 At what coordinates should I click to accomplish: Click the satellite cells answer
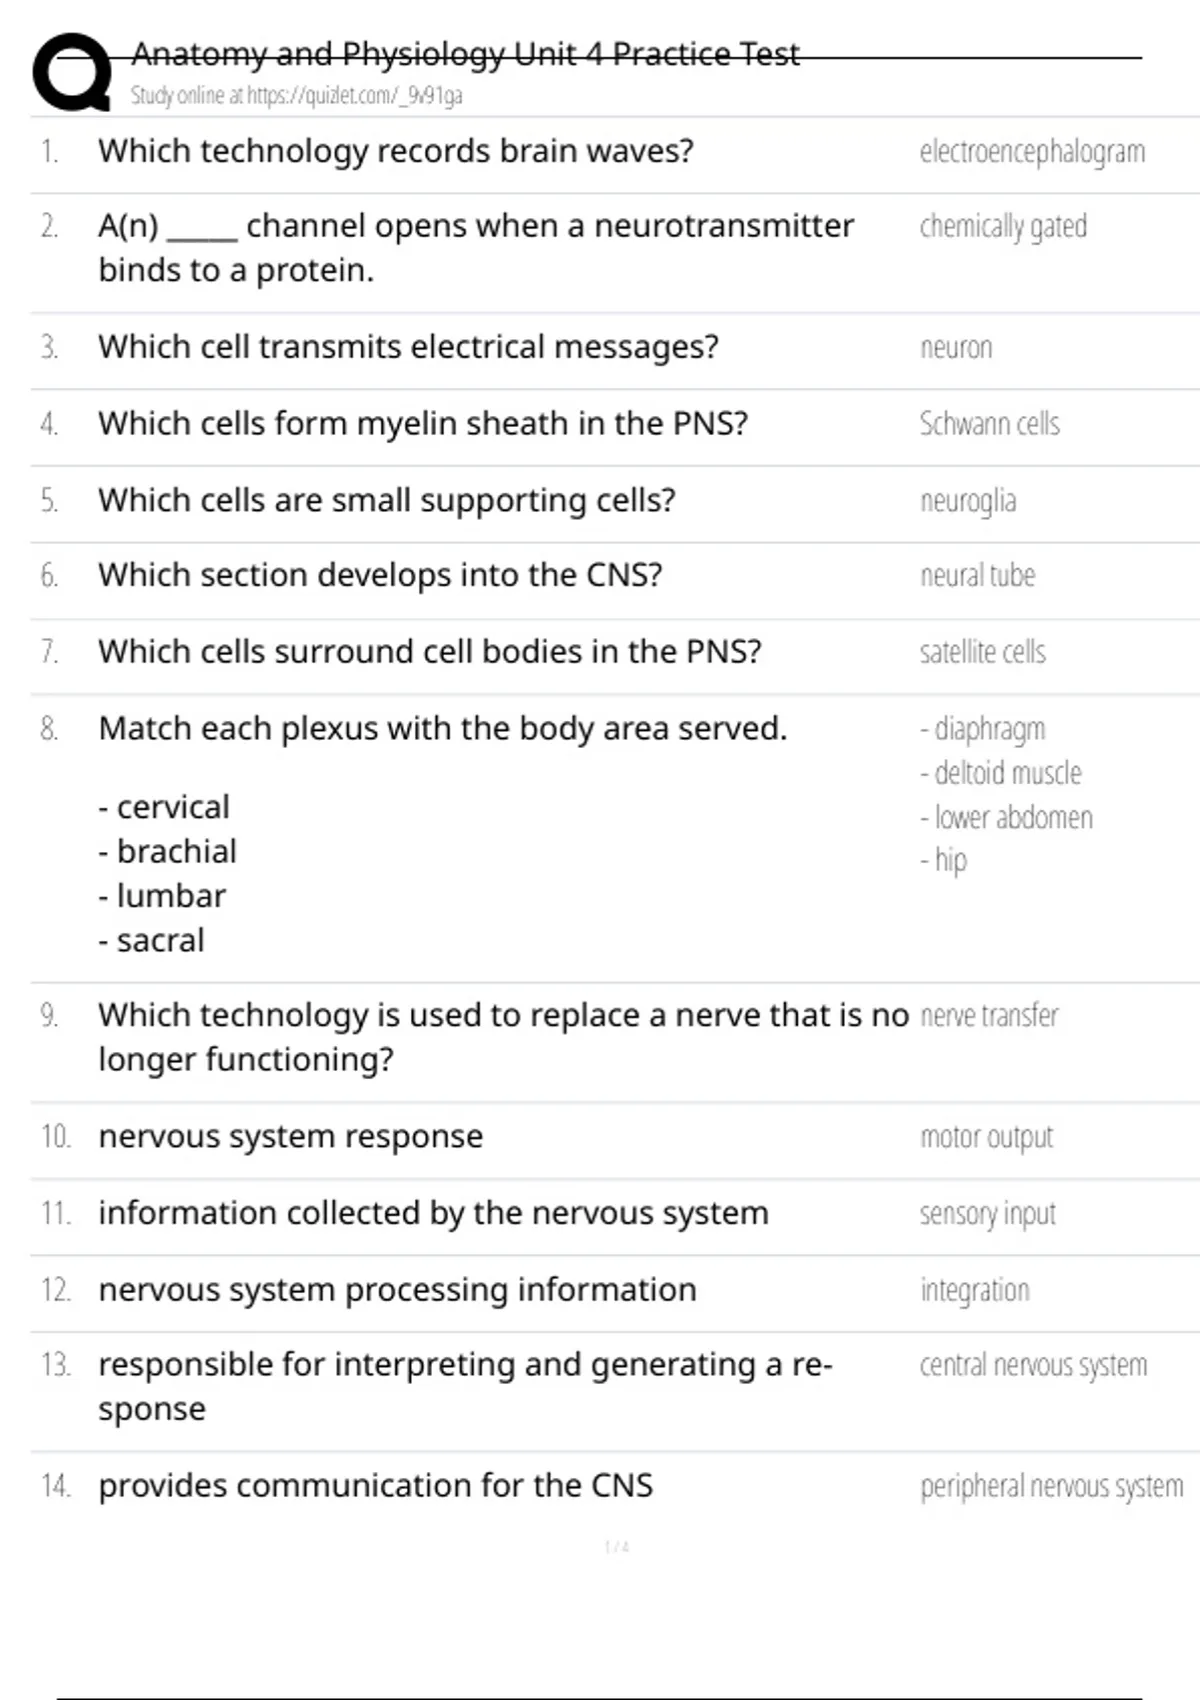[x=982, y=652]
